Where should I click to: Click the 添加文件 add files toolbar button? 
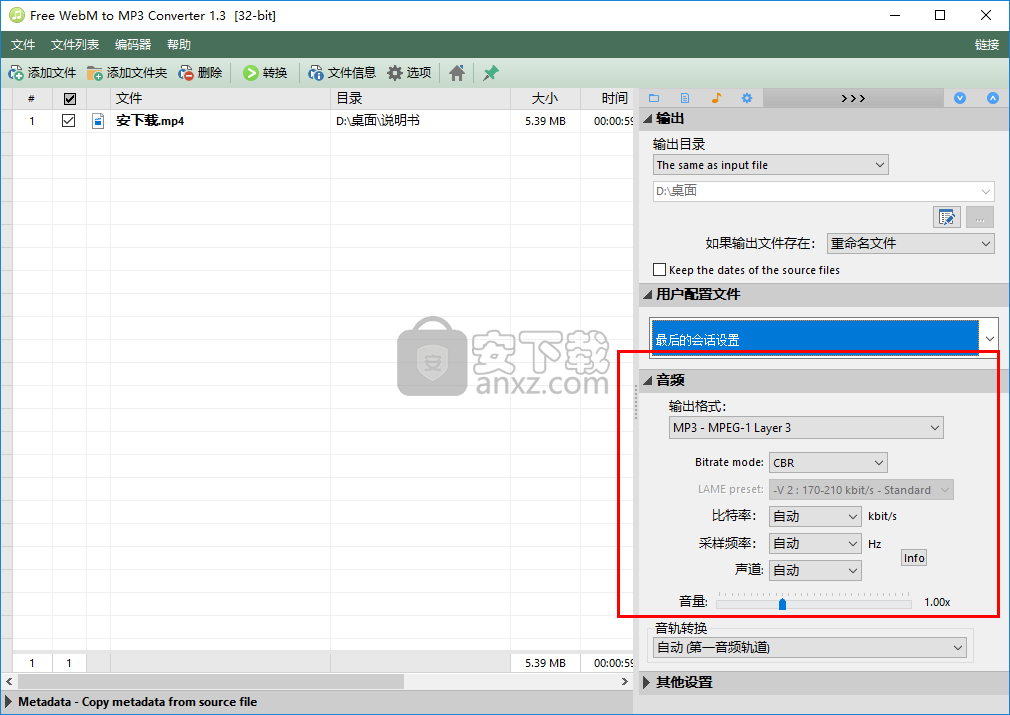43,73
